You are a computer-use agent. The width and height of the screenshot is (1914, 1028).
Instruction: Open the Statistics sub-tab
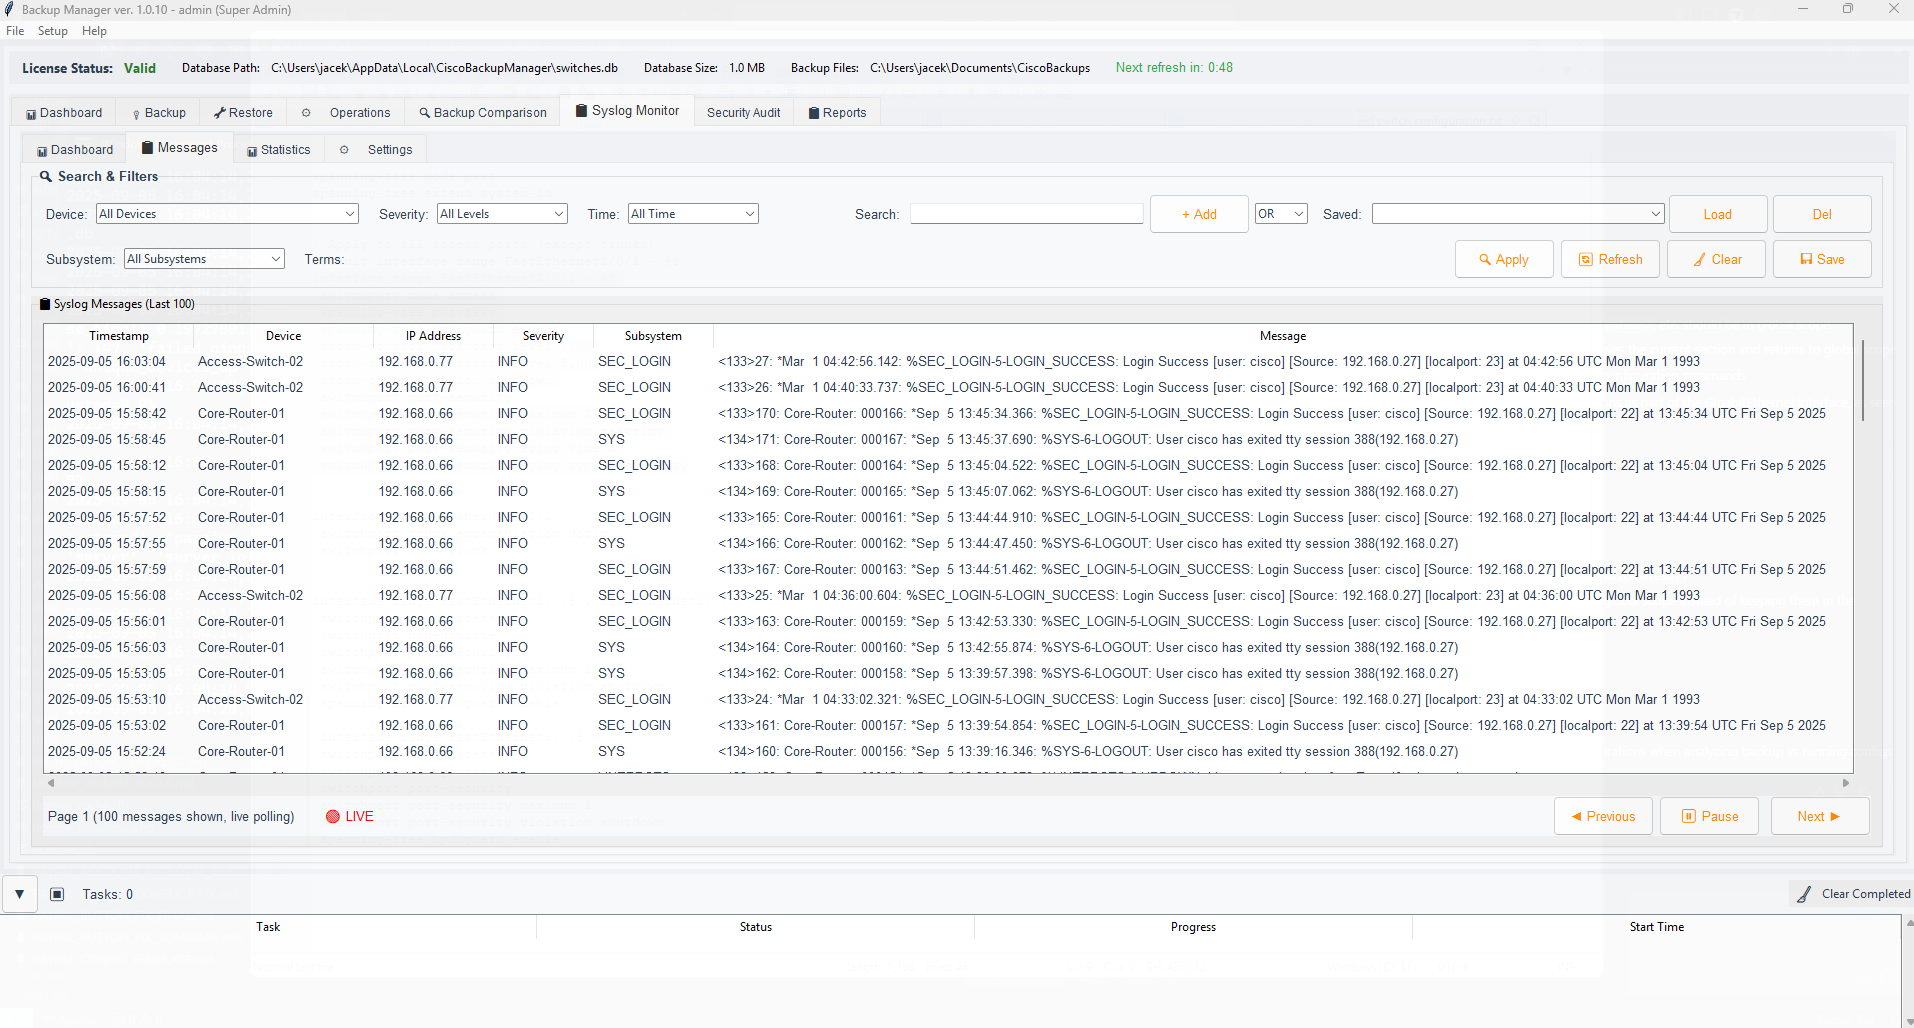[x=278, y=150]
